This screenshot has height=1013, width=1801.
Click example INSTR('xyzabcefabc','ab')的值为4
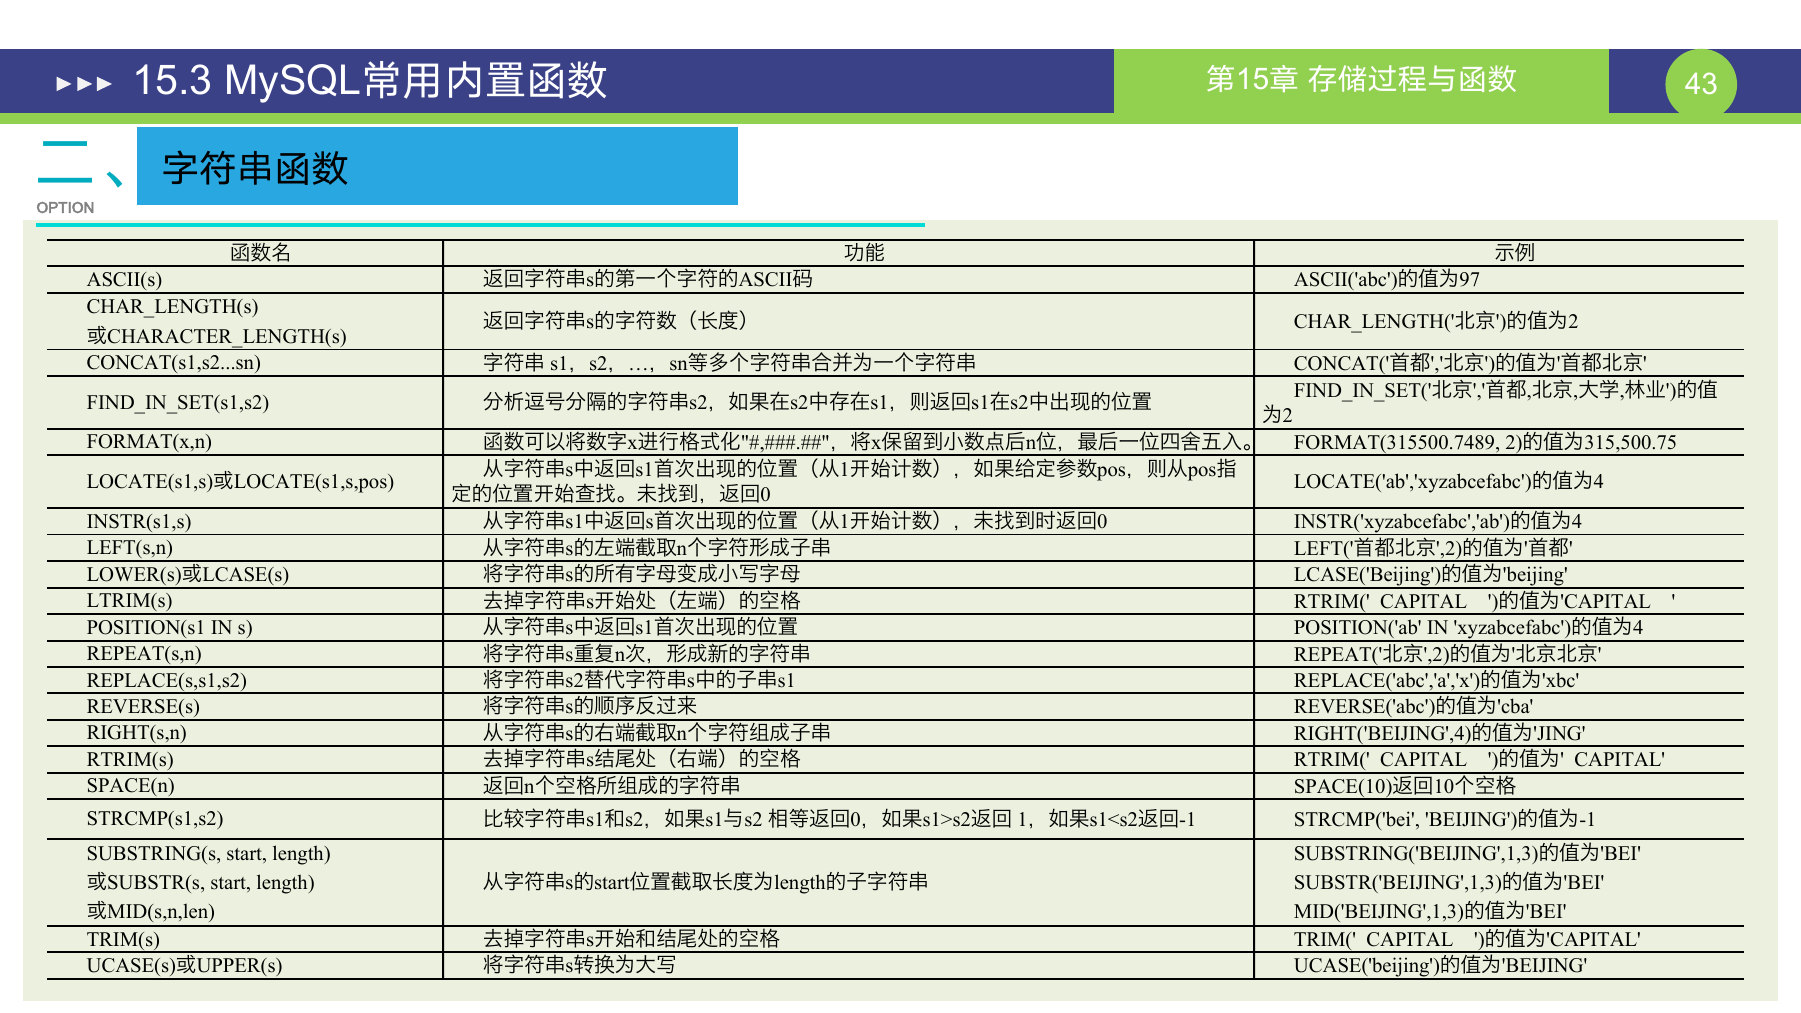1437,521
